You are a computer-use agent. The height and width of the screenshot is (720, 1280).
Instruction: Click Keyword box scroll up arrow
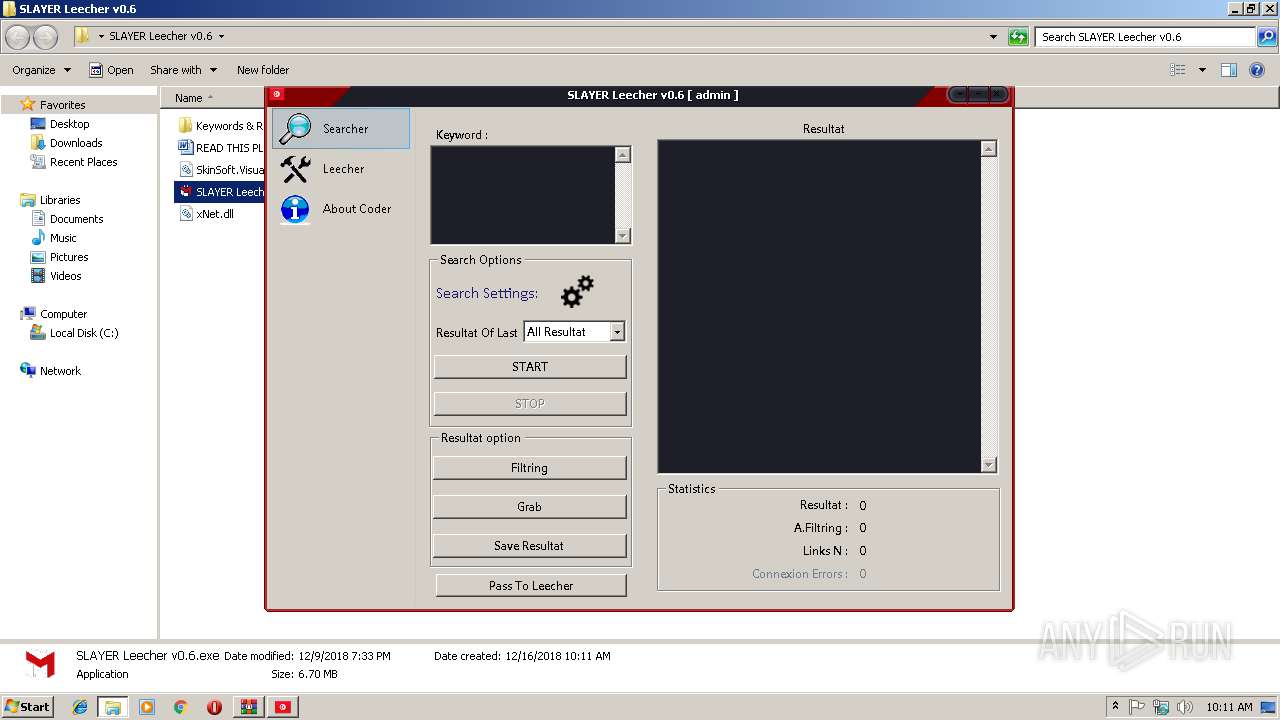623,155
